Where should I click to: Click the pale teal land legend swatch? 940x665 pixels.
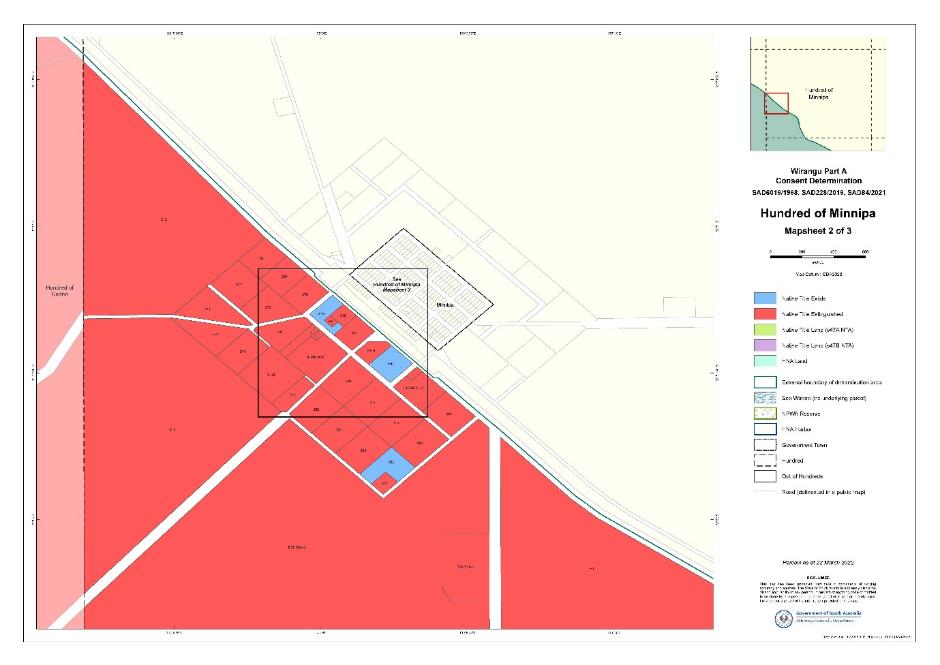765,361
